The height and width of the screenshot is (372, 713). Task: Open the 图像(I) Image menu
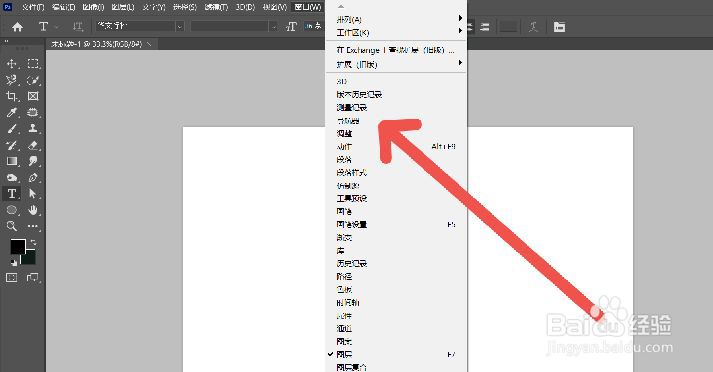click(93, 7)
